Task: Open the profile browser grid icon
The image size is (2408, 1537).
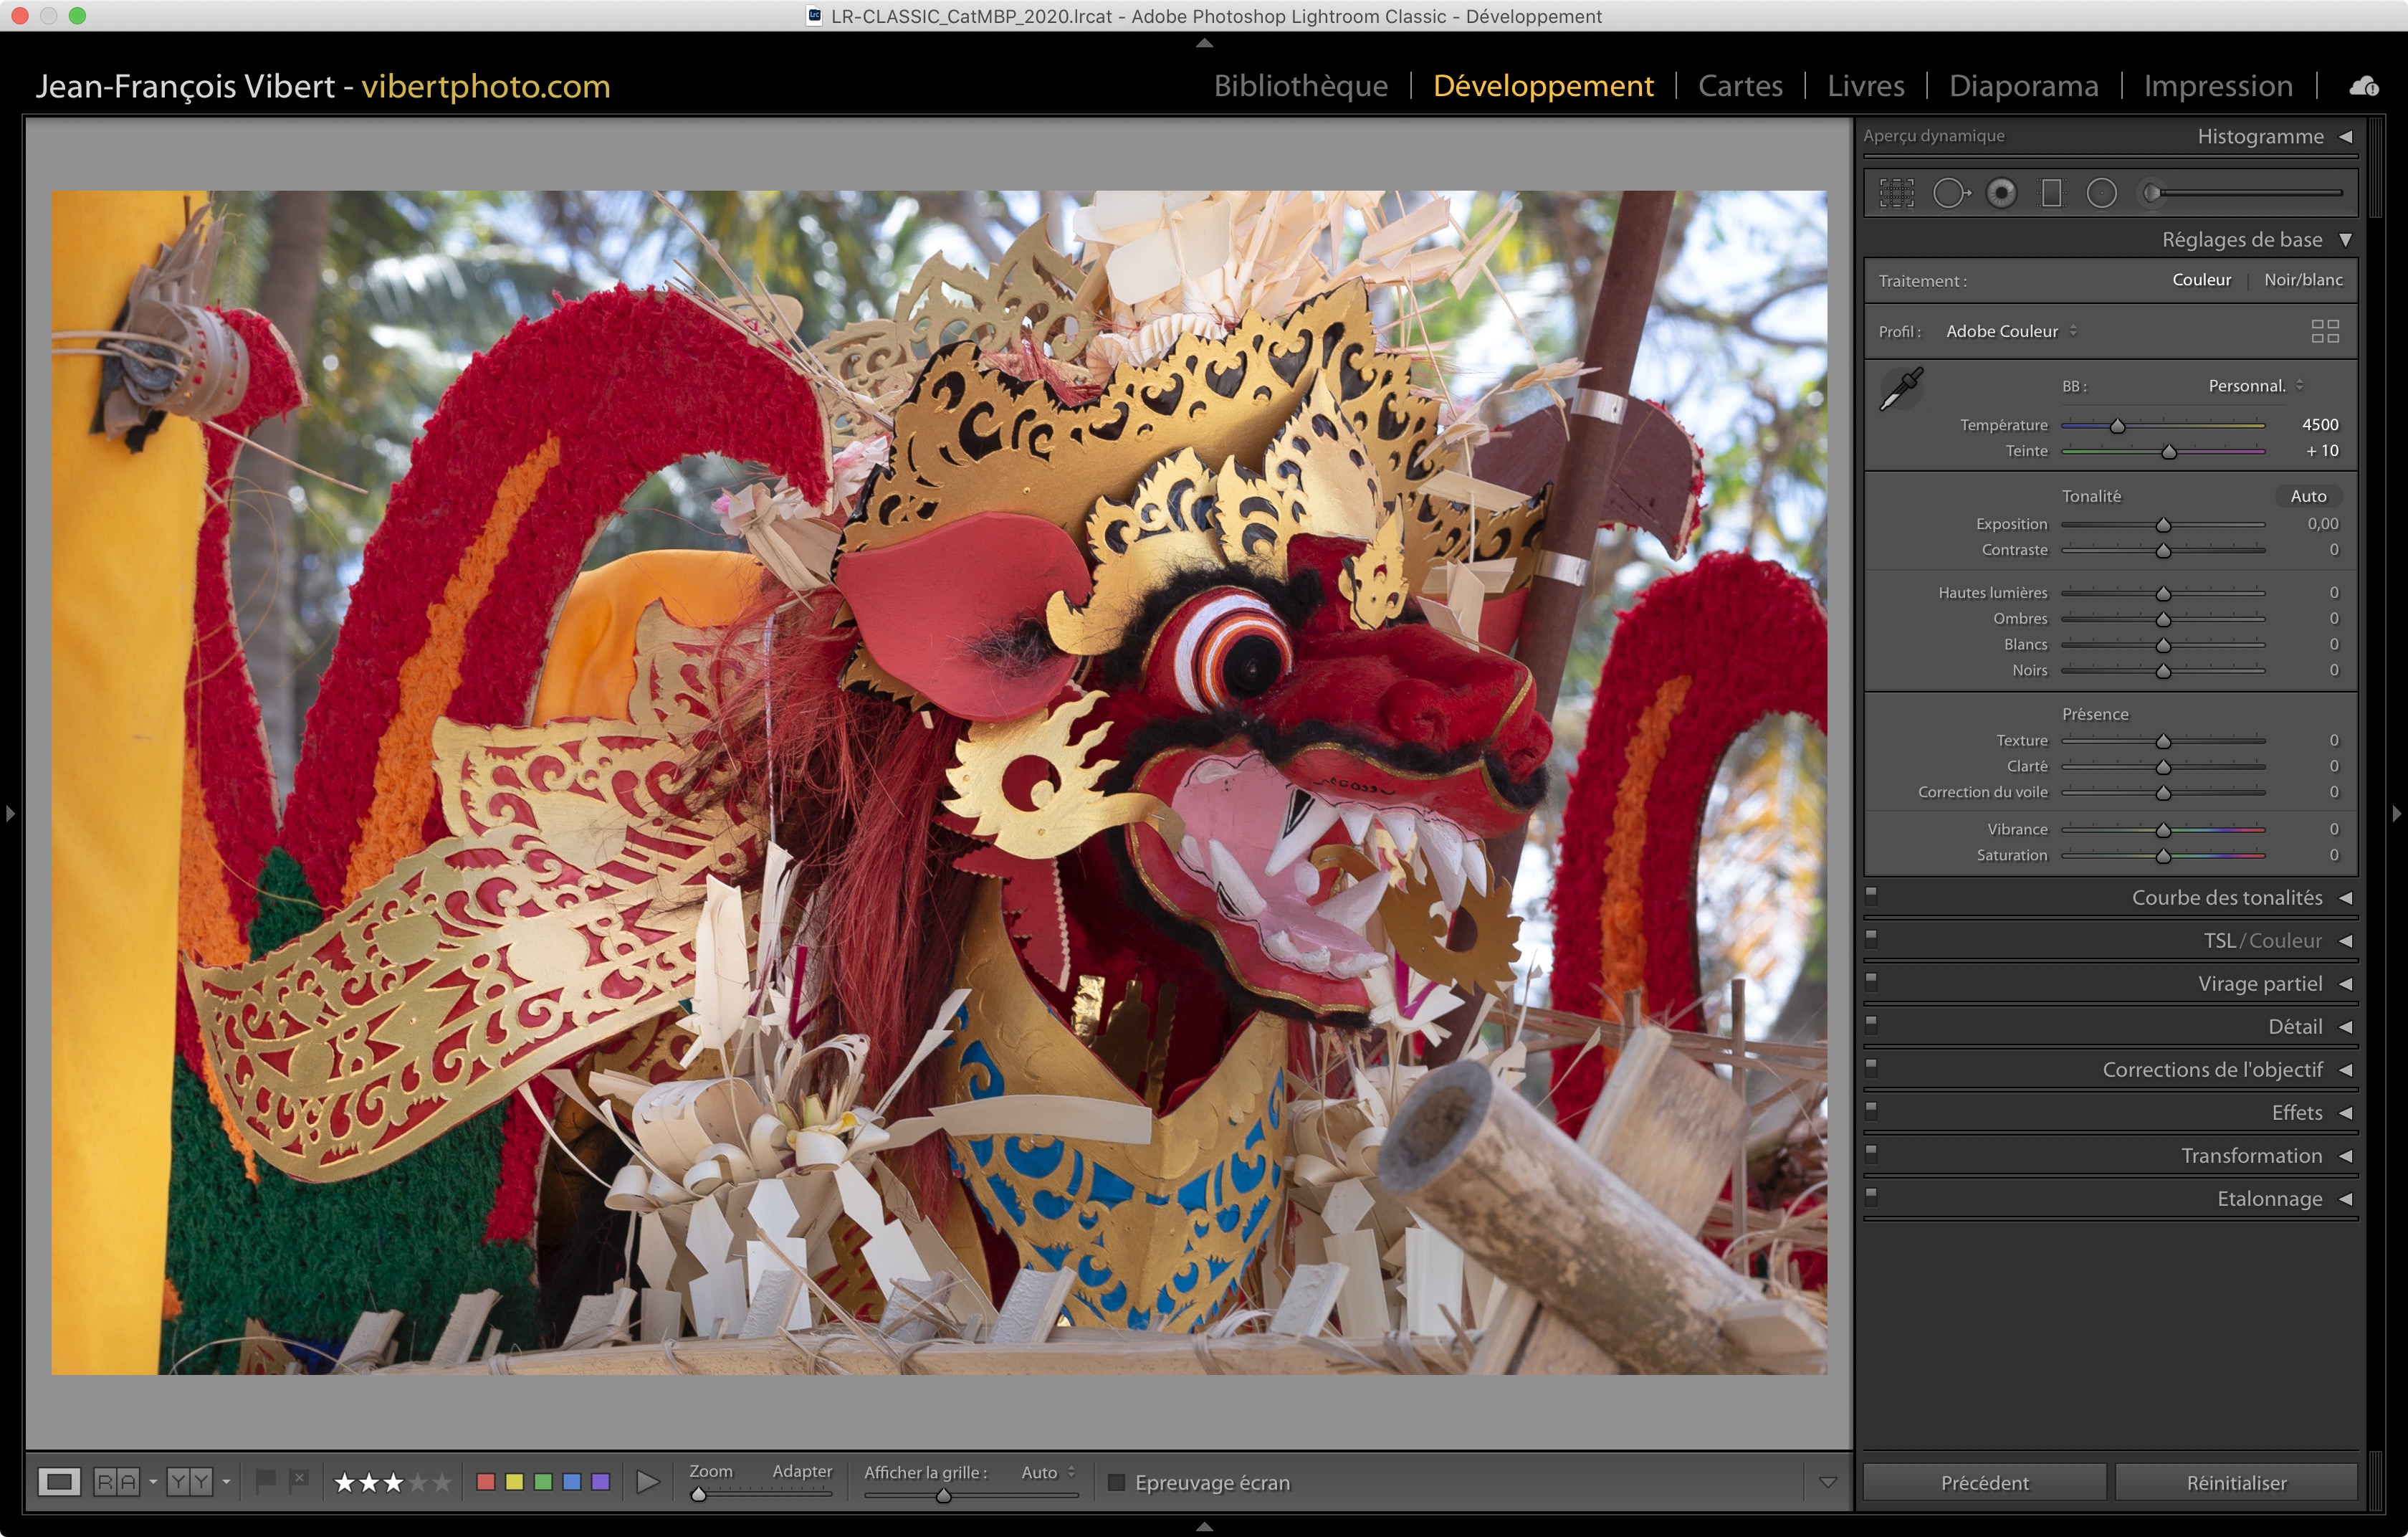Action: pos(2324,331)
